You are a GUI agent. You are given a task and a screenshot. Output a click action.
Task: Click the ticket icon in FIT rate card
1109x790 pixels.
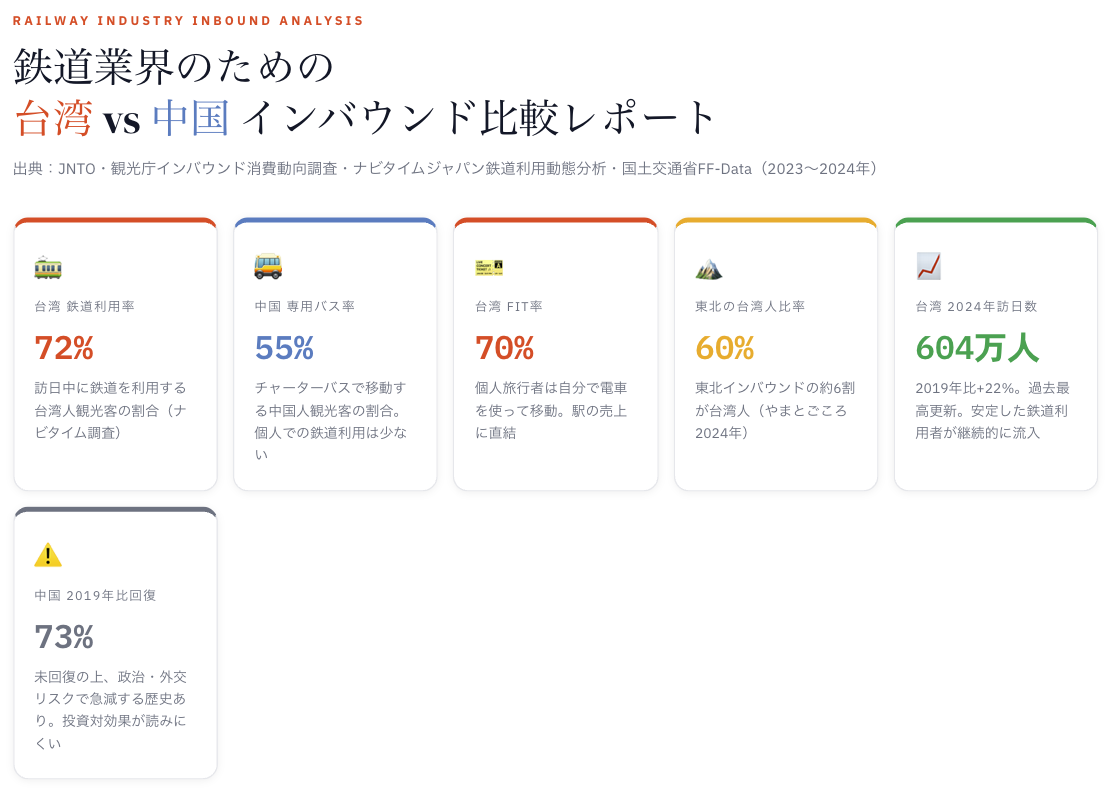click(489, 267)
